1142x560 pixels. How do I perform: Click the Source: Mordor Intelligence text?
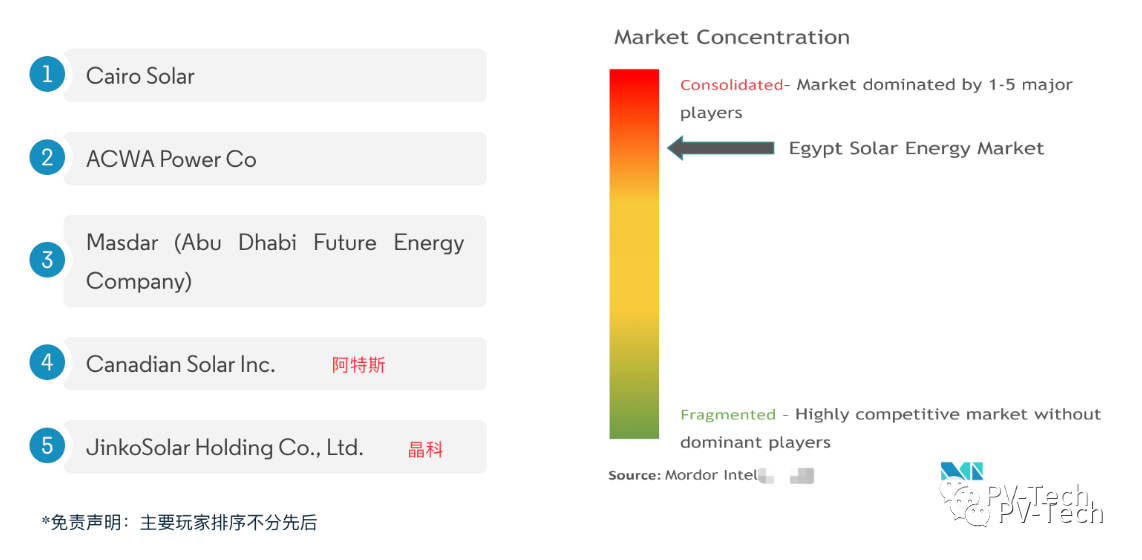[x=683, y=475]
